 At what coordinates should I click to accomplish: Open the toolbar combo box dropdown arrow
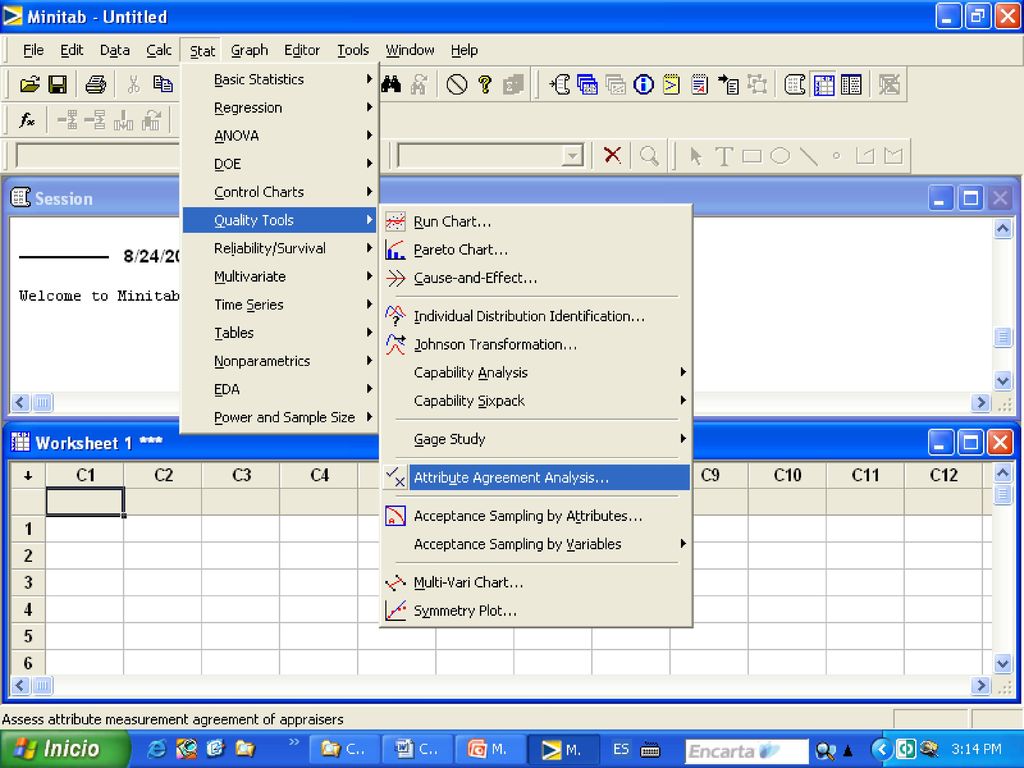tap(573, 156)
